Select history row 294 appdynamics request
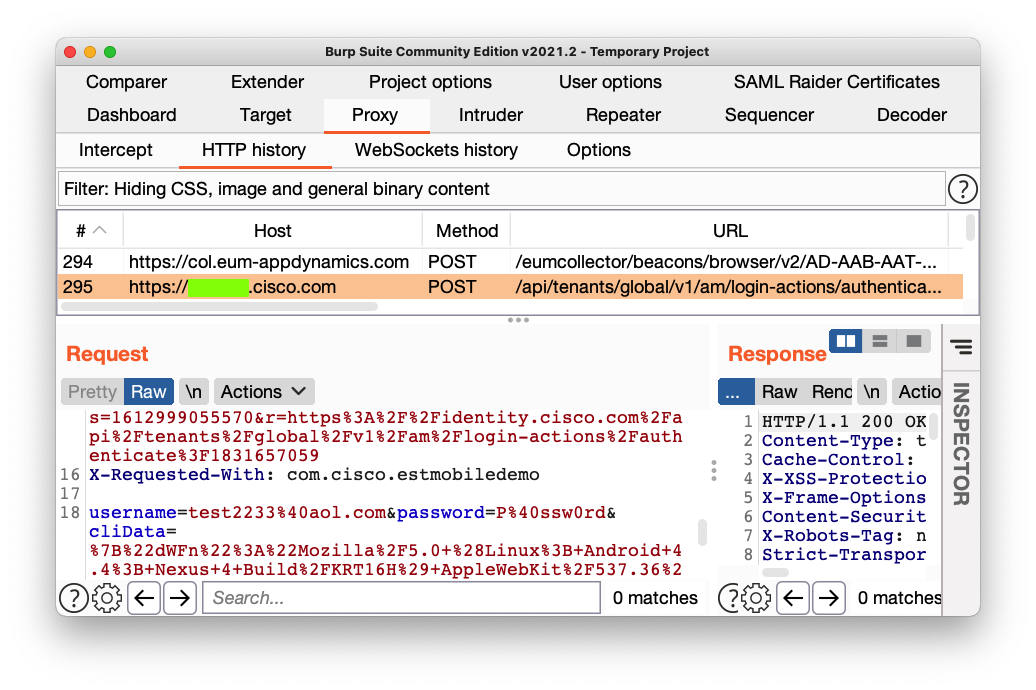 click(x=510, y=262)
